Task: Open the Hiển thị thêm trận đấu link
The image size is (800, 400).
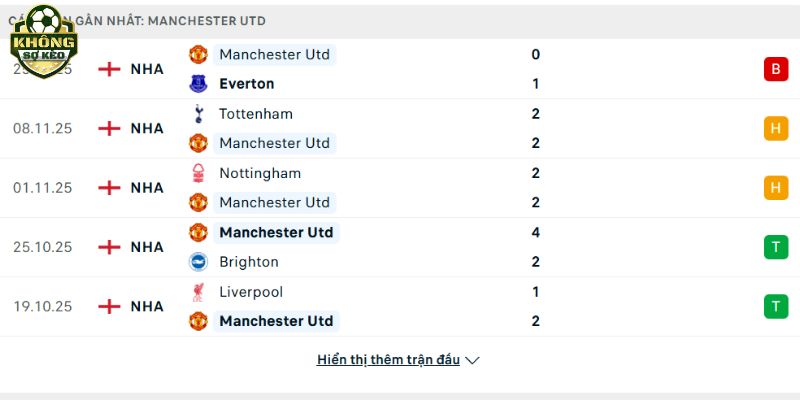Action: [388, 360]
